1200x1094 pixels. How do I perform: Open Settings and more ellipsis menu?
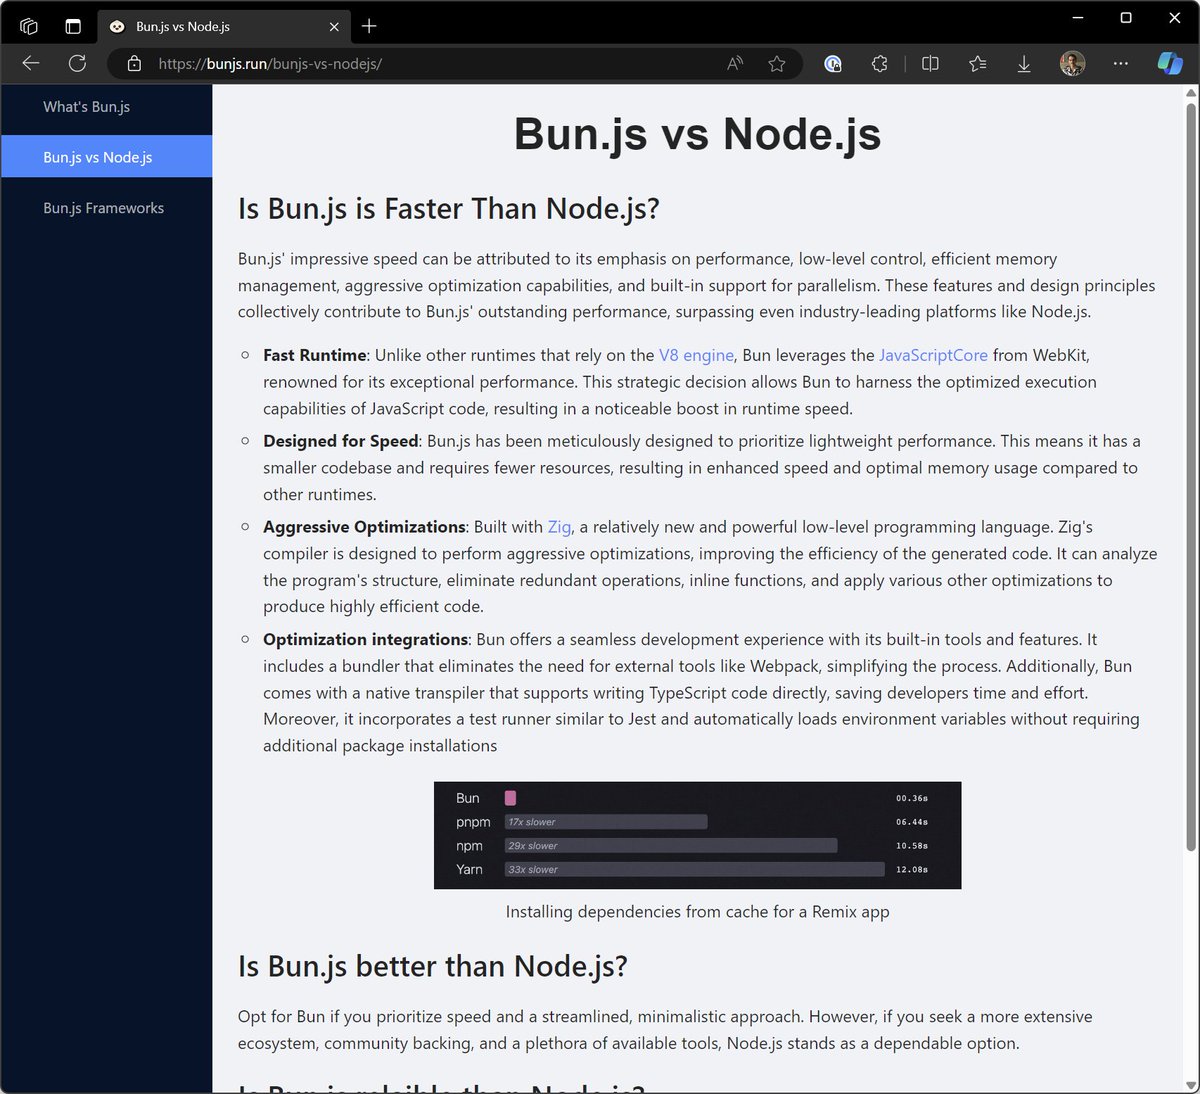(x=1120, y=64)
